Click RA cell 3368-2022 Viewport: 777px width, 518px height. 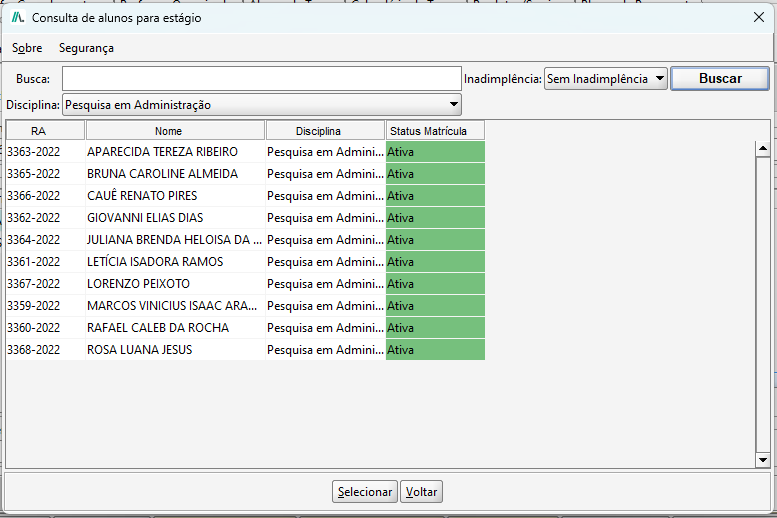pos(46,349)
